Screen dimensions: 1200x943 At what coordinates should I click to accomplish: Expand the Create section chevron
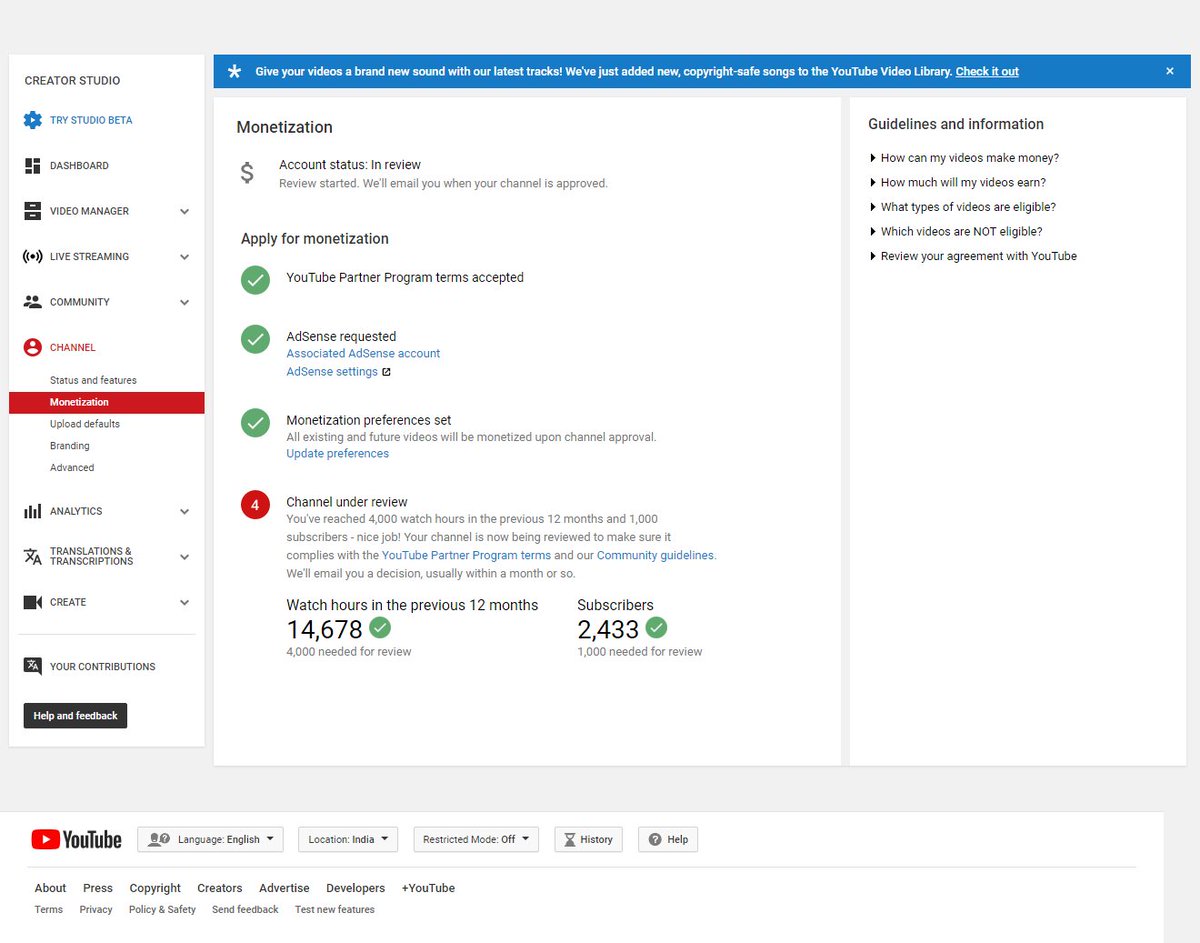184,603
